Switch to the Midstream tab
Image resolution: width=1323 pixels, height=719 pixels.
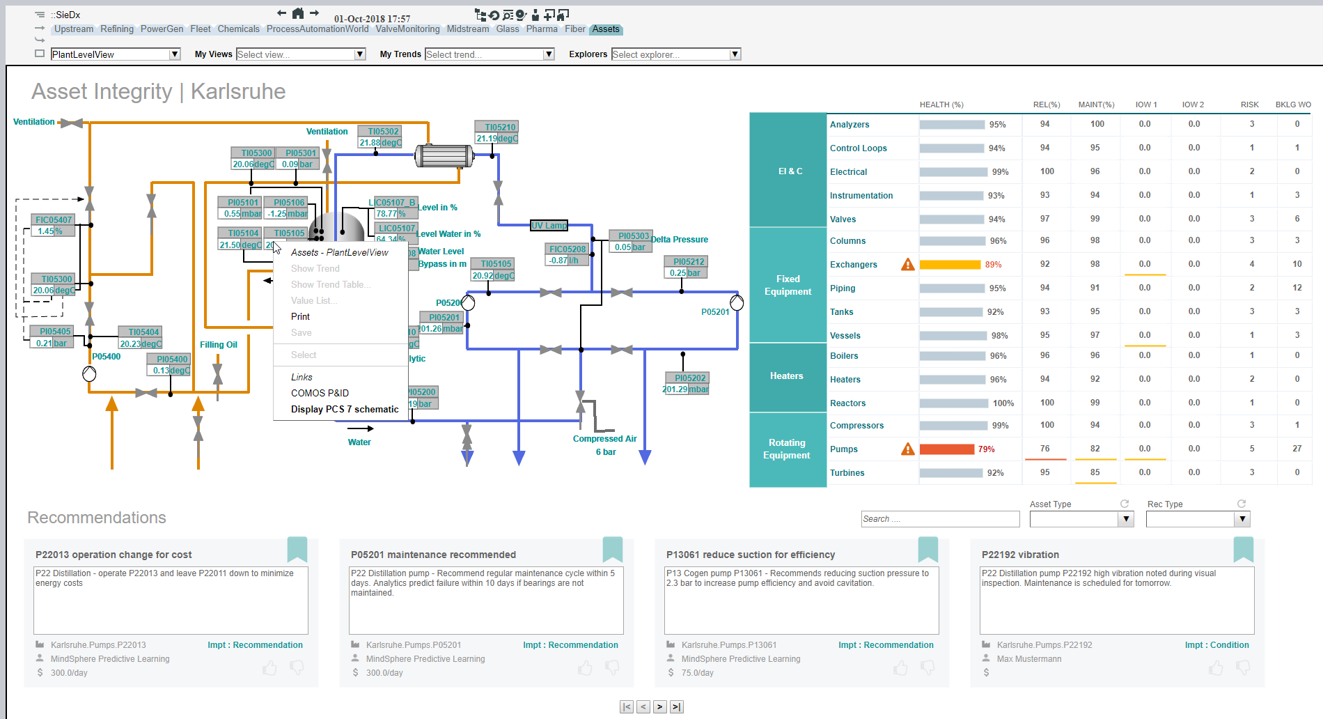(x=468, y=29)
